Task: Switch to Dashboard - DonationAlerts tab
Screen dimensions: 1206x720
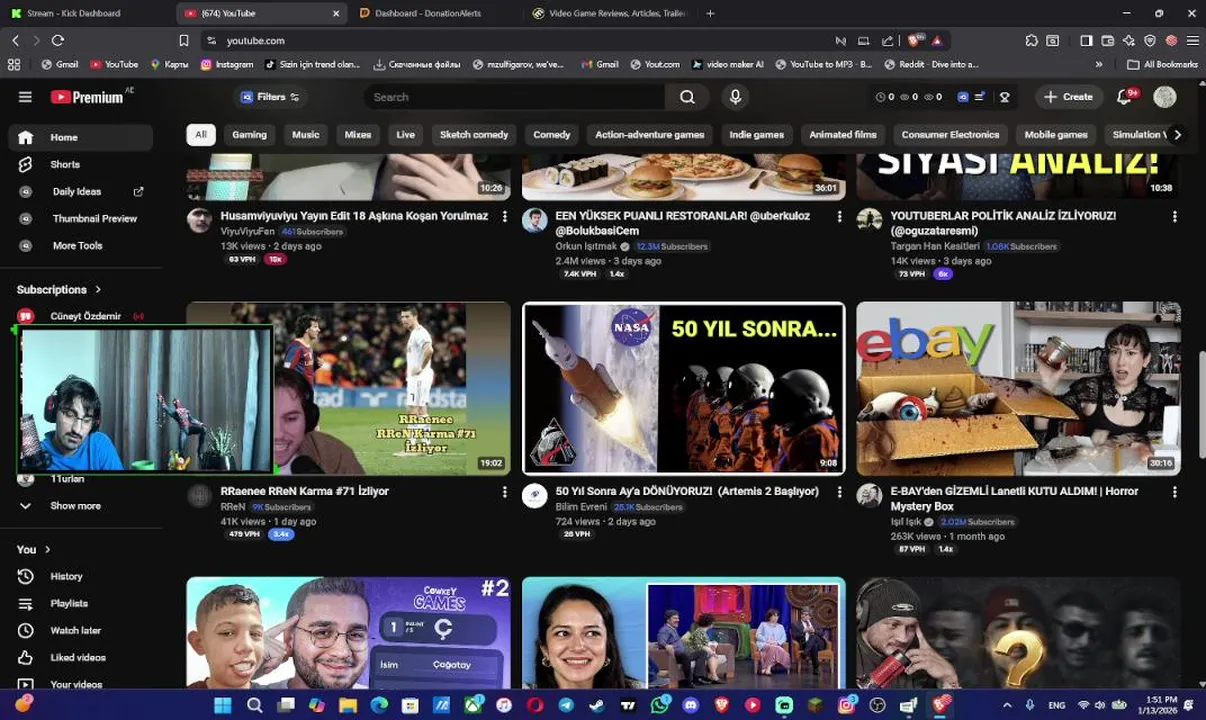Action: [x=428, y=13]
